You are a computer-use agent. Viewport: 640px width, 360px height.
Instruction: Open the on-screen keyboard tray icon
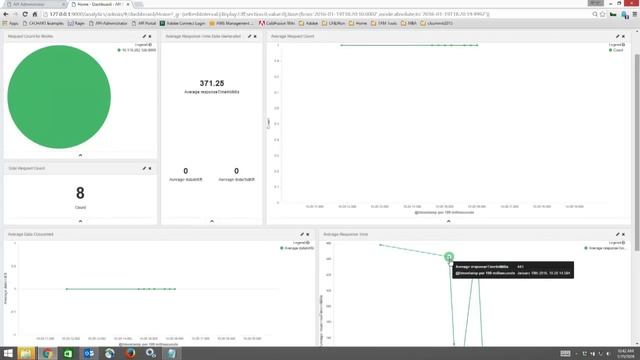(x=565, y=353)
